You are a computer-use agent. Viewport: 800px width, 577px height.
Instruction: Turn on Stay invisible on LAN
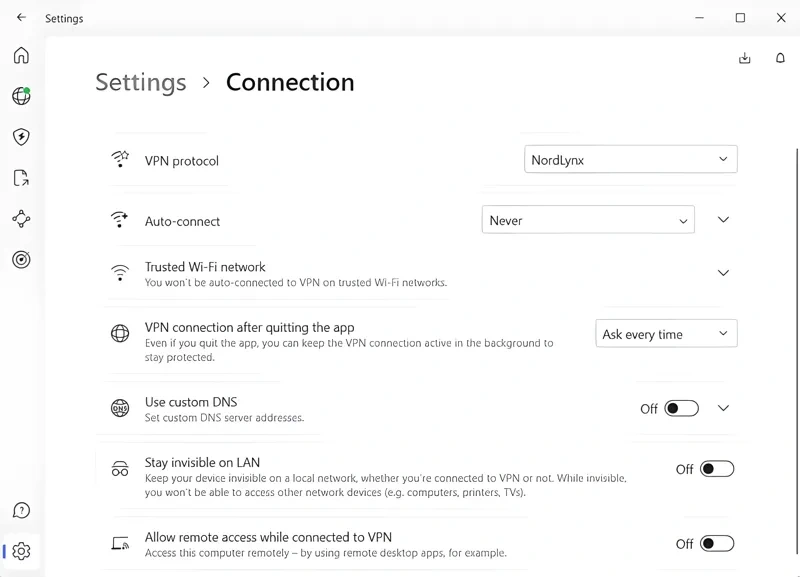point(716,468)
